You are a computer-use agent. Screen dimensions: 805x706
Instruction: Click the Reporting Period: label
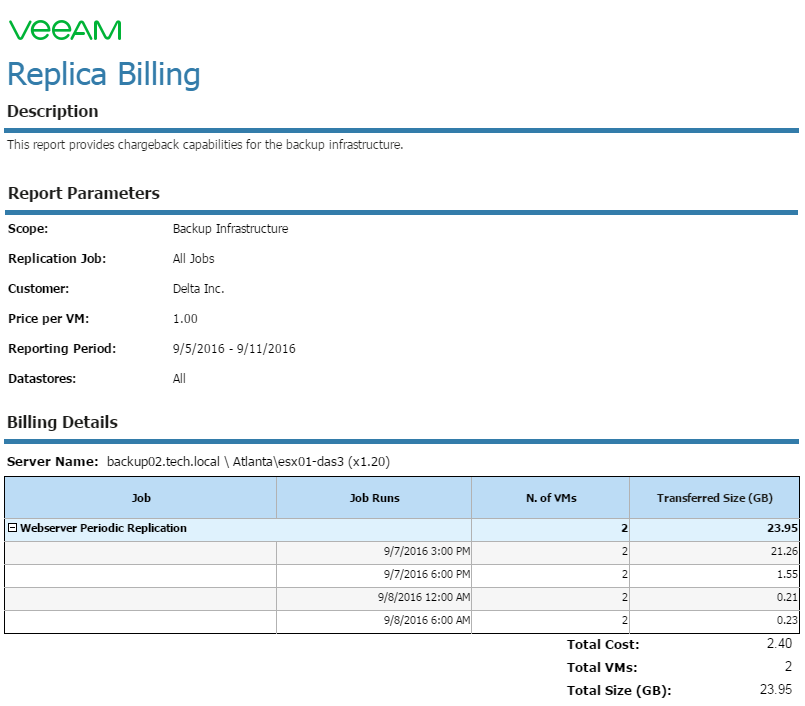pos(62,349)
